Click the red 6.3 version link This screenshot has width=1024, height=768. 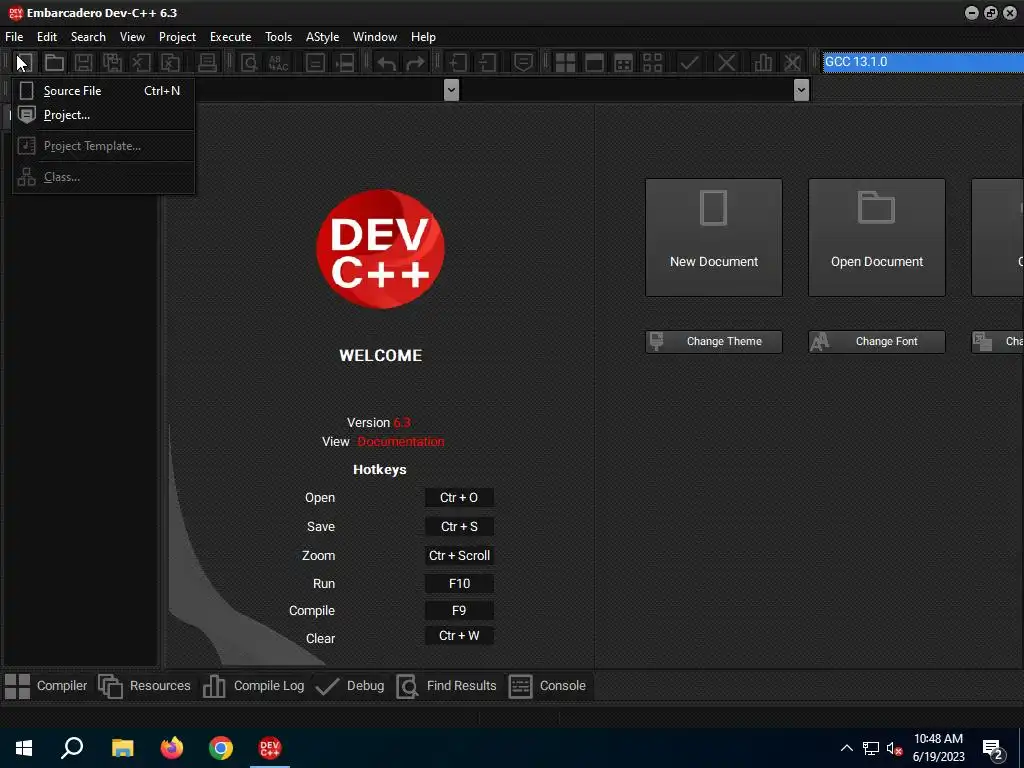pos(402,423)
